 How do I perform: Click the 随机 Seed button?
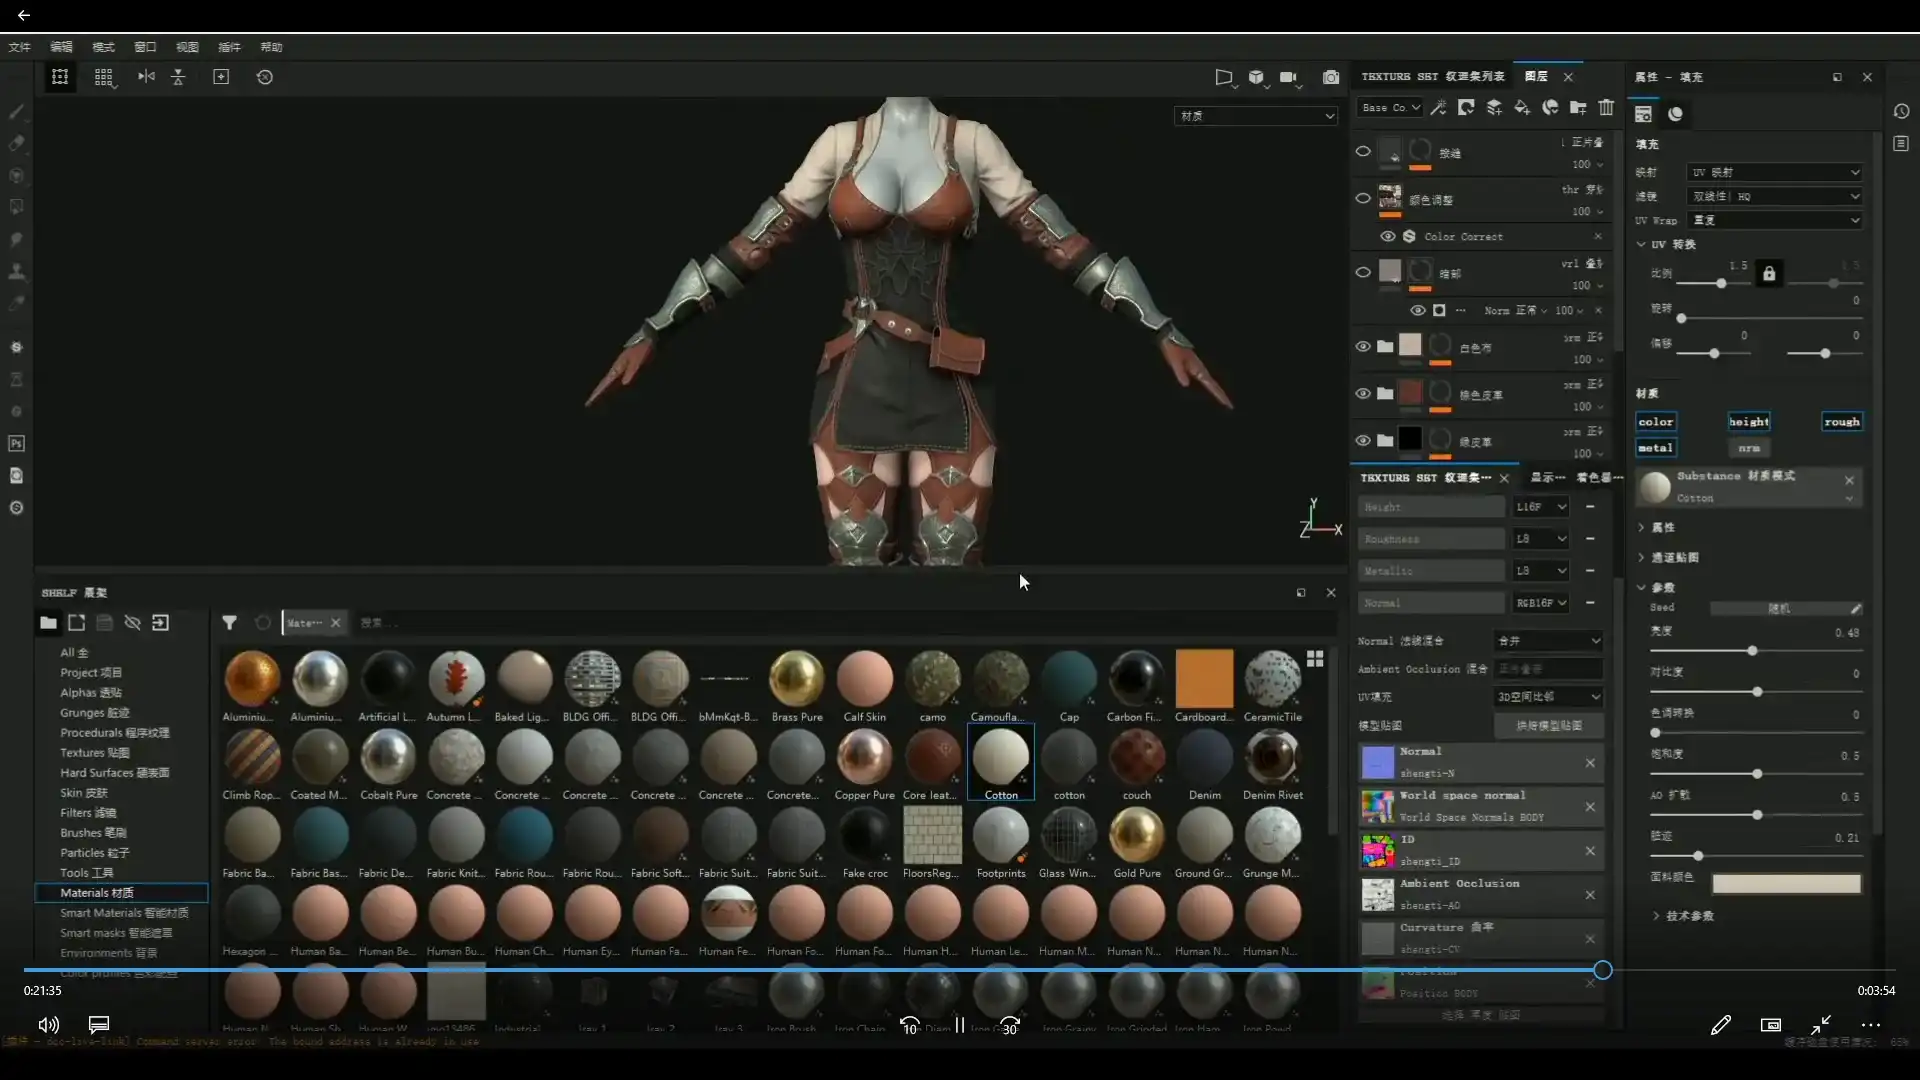tap(1779, 608)
